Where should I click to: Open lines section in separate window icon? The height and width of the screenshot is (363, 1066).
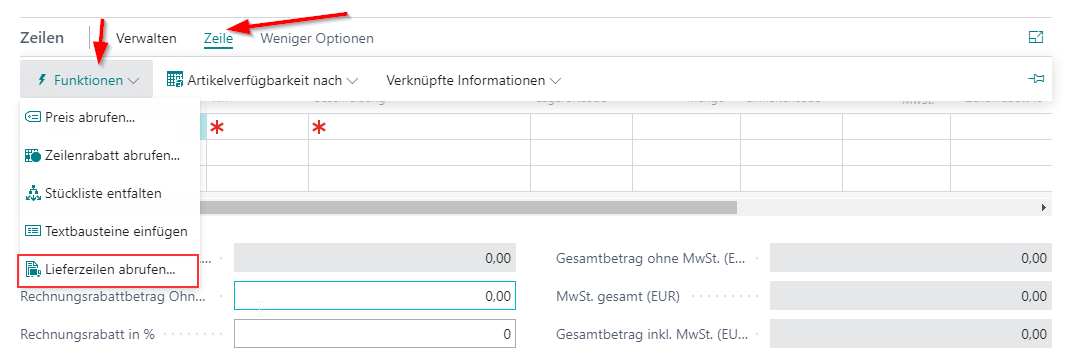coord(1035,38)
